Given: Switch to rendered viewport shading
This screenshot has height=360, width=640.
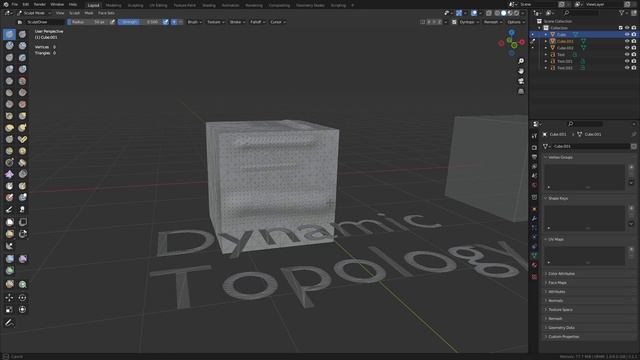Looking at the screenshot, I should click(516, 13).
